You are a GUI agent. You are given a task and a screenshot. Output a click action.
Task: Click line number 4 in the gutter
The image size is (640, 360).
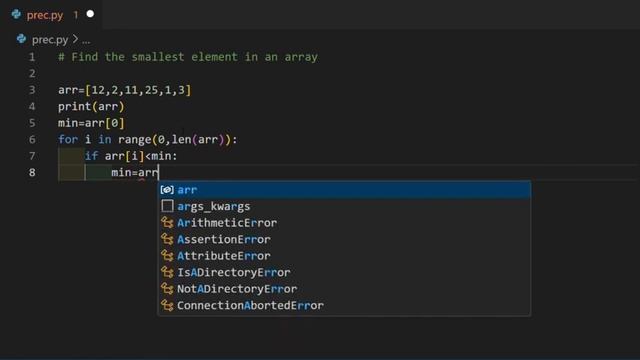coord(32,107)
